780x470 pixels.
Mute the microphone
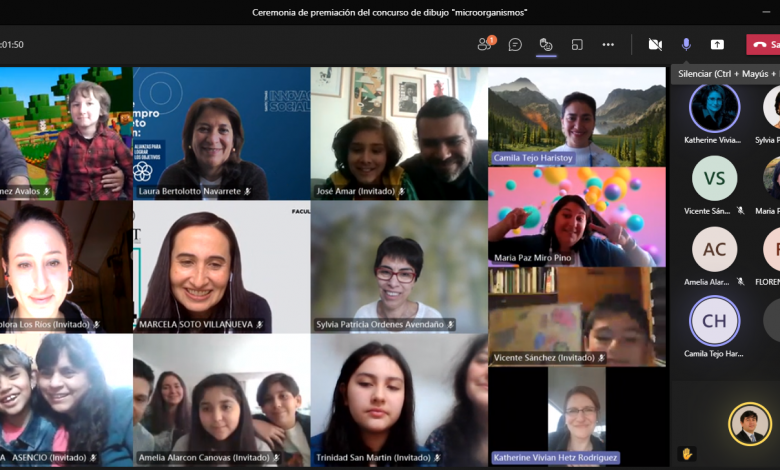pyautogui.click(x=686, y=44)
